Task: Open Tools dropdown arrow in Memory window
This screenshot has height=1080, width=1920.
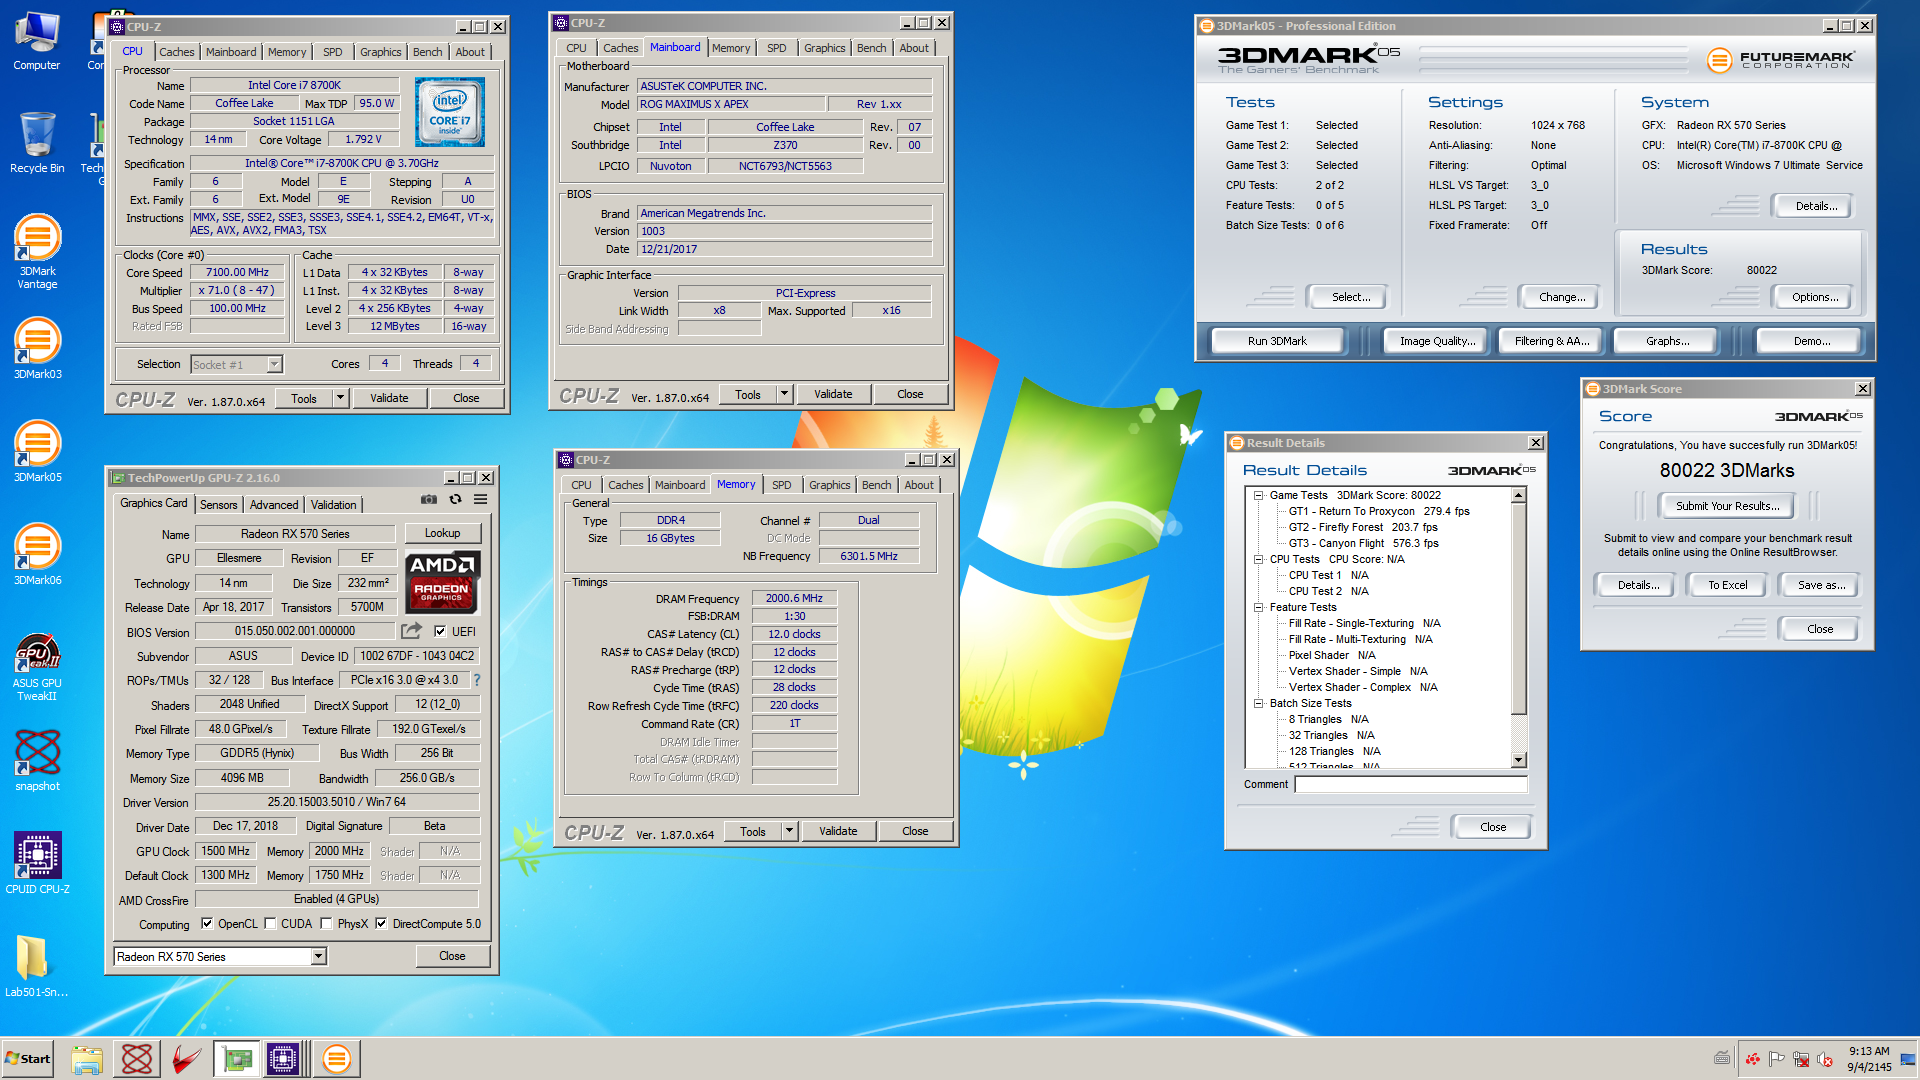Action: tap(790, 831)
